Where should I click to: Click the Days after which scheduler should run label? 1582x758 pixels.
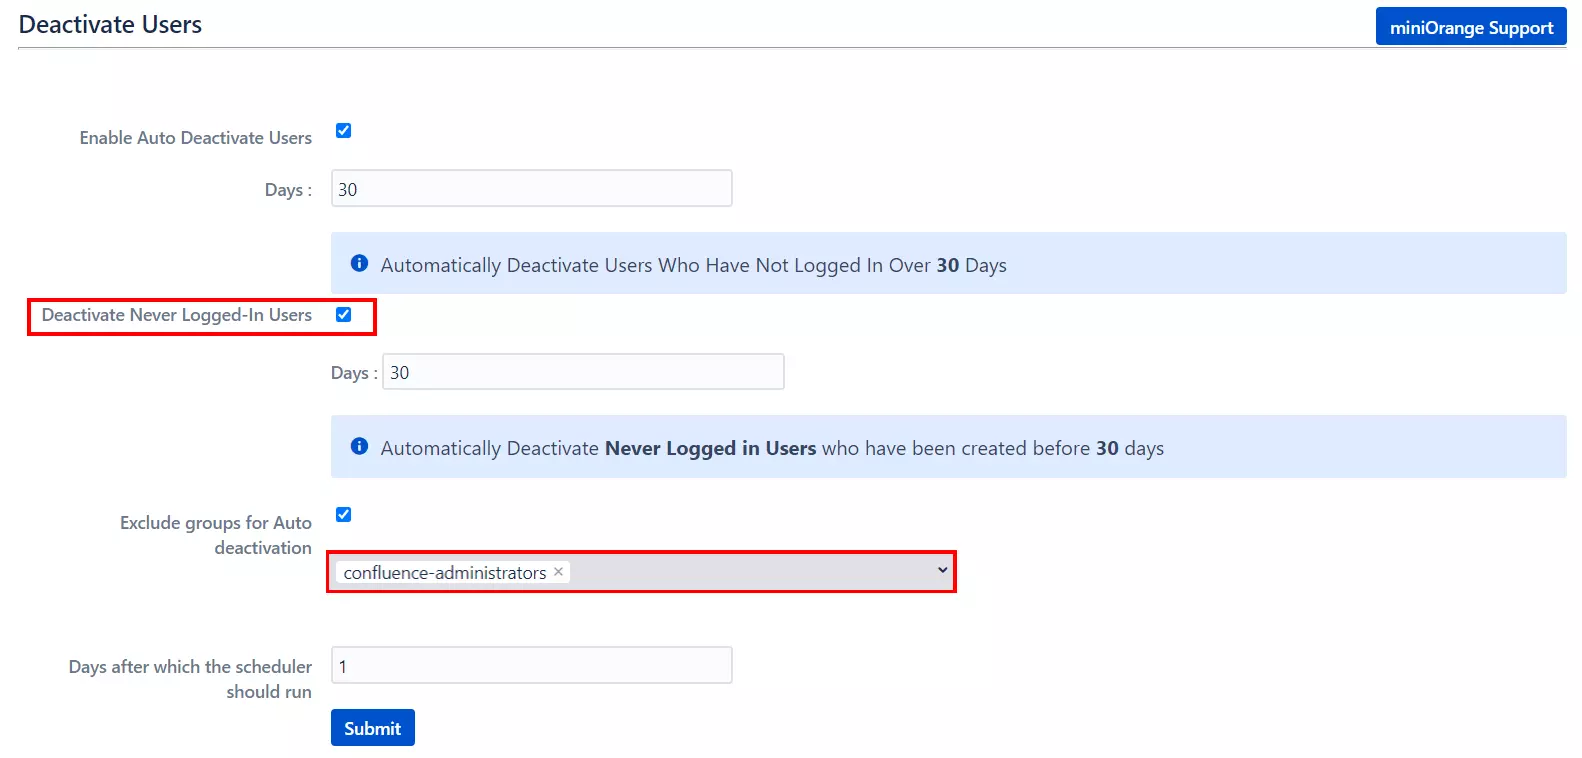tap(190, 679)
